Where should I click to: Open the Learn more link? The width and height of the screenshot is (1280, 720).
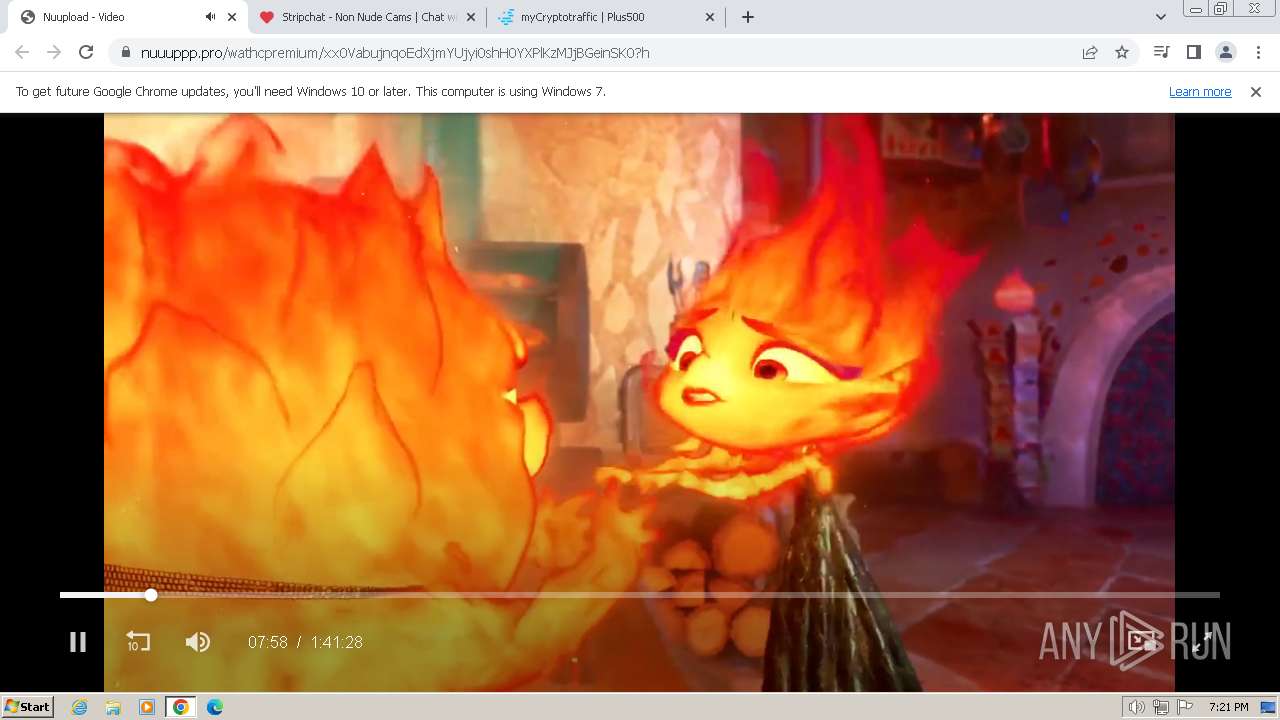1200,91
